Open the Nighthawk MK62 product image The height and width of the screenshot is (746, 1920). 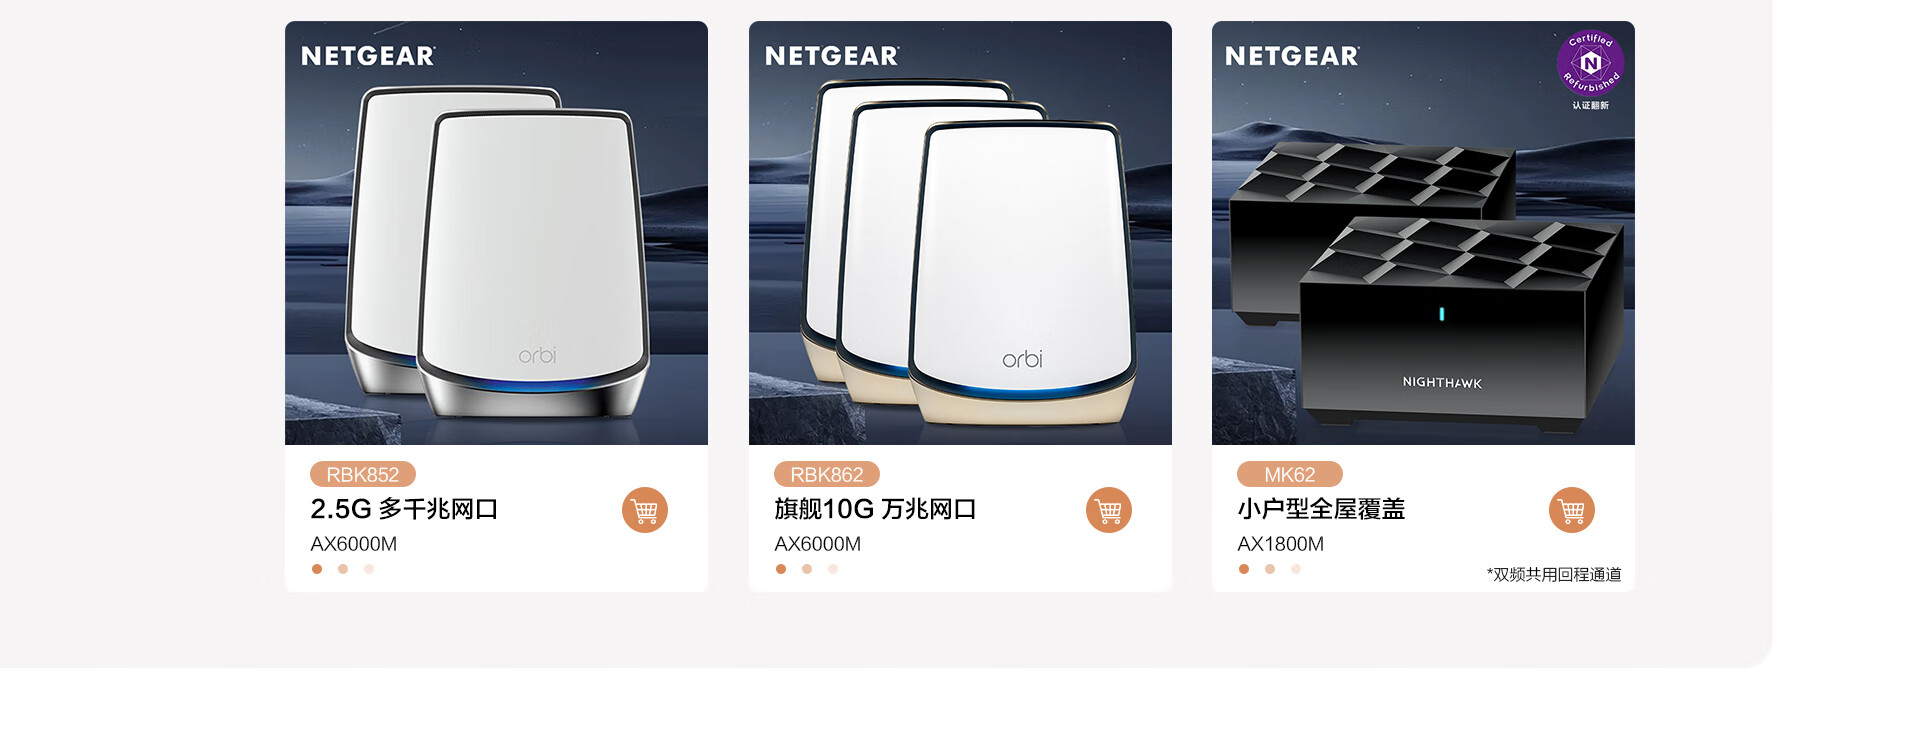pos(1423,233)
